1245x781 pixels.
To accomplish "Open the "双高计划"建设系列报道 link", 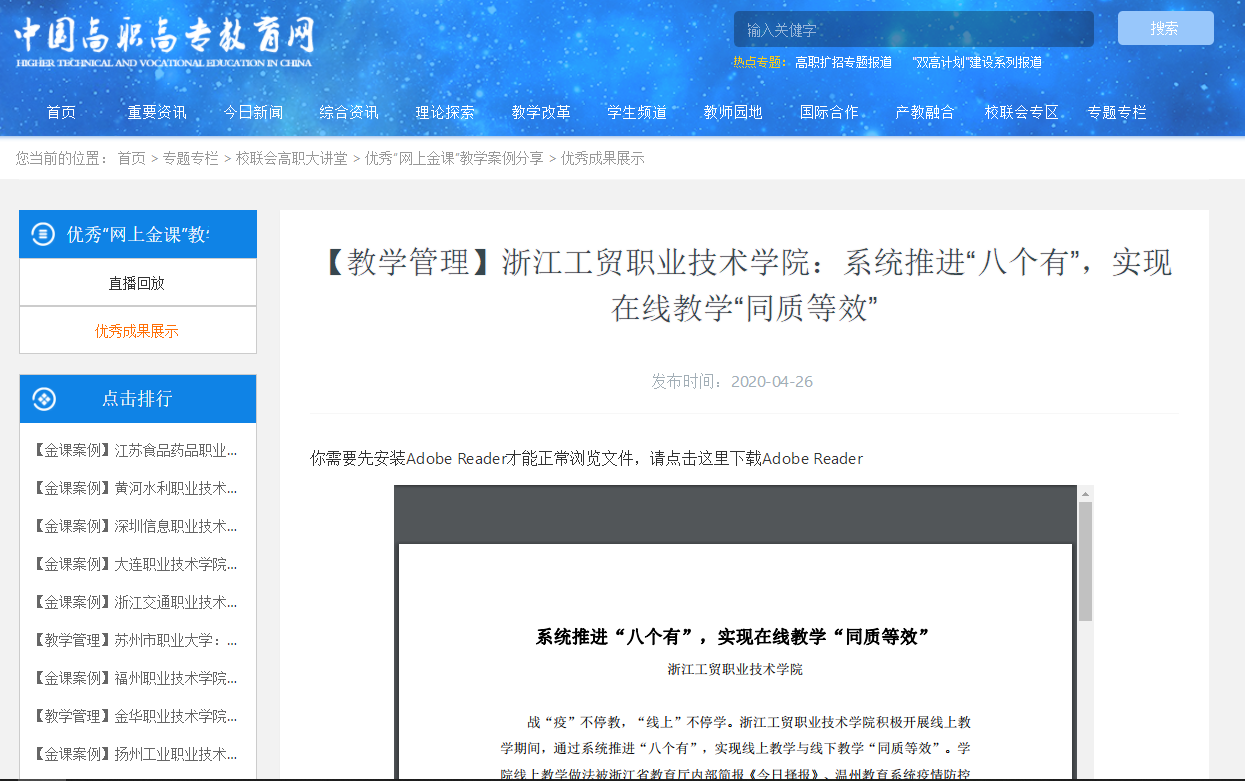I will click(977, 62).
